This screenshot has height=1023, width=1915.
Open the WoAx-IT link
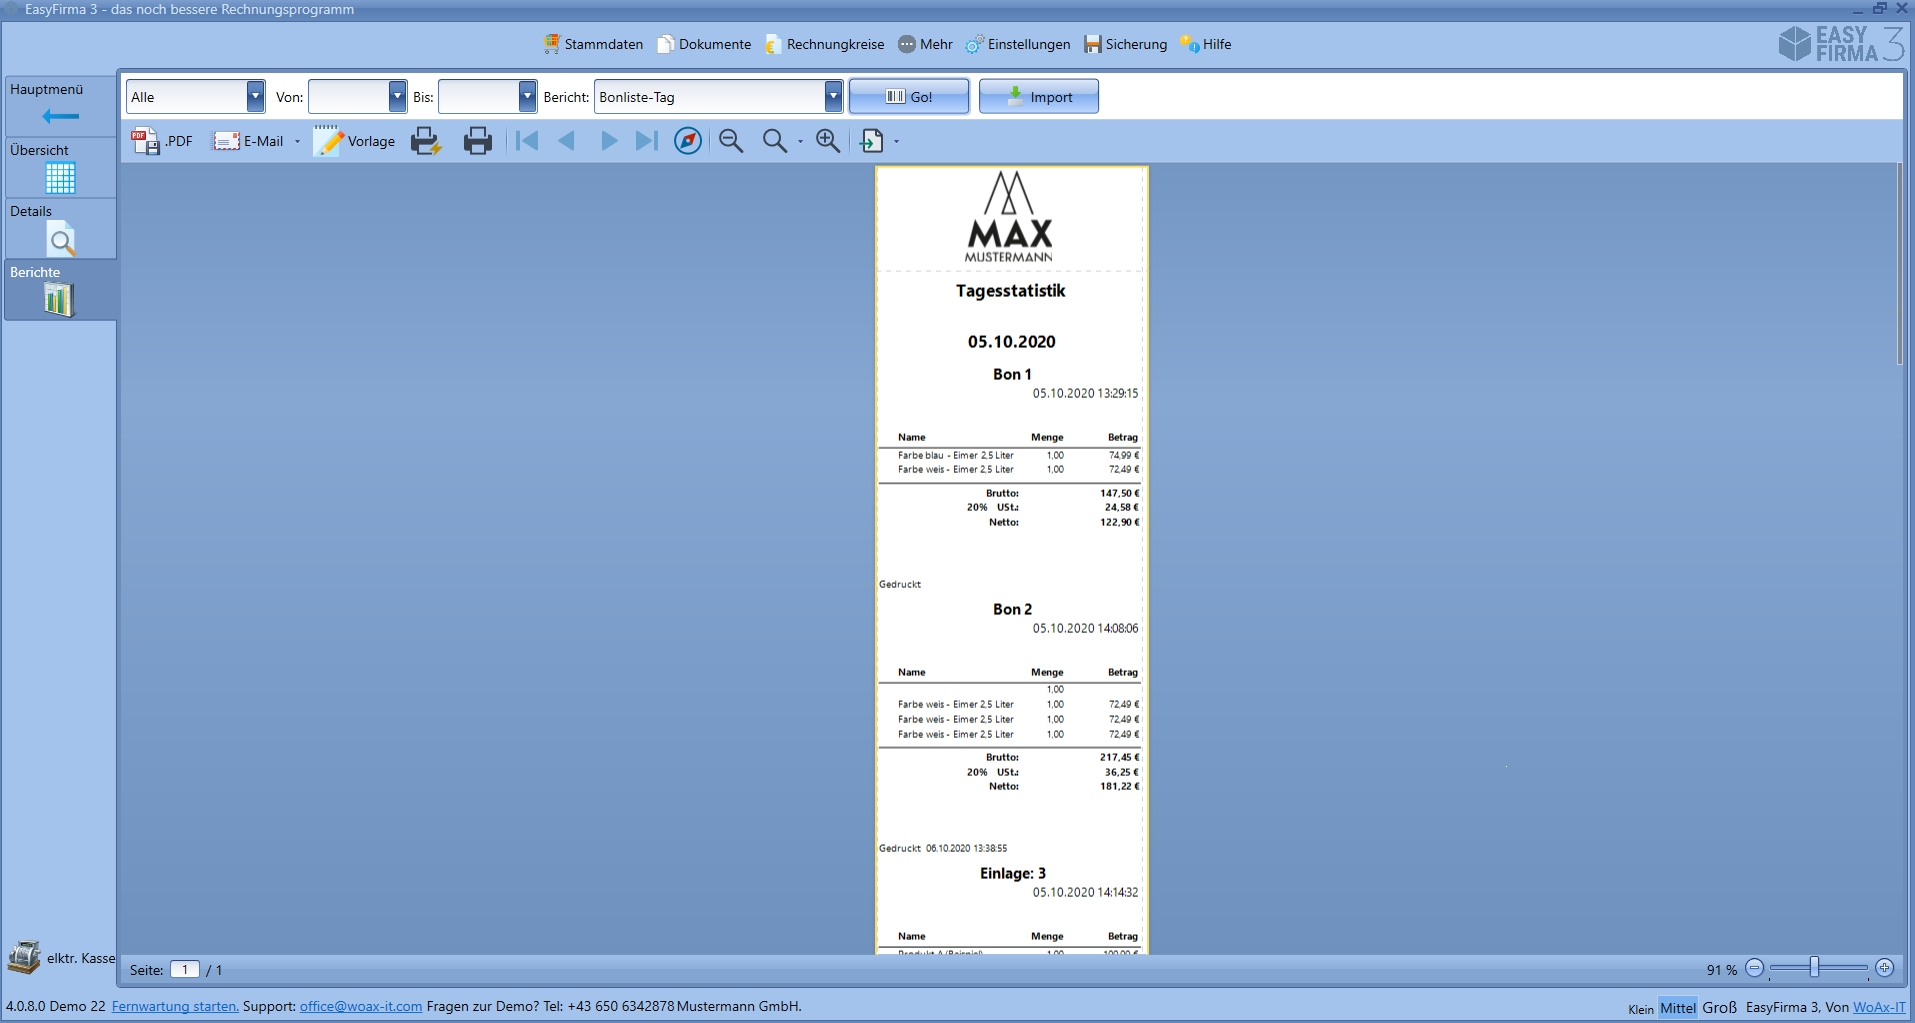[x=1879, y=1007]
